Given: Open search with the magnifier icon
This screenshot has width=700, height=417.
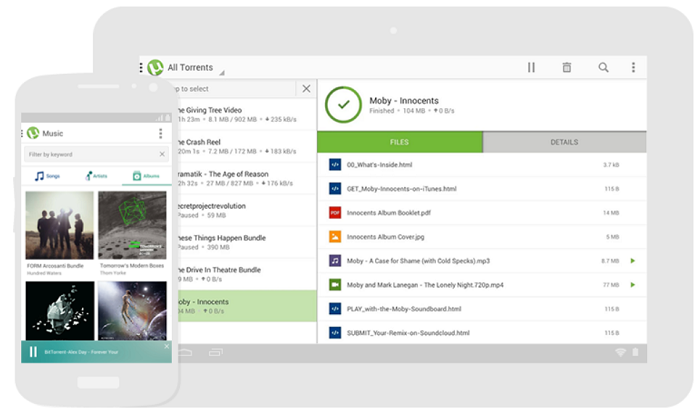Looking at the screenshot, I should 603,67.
